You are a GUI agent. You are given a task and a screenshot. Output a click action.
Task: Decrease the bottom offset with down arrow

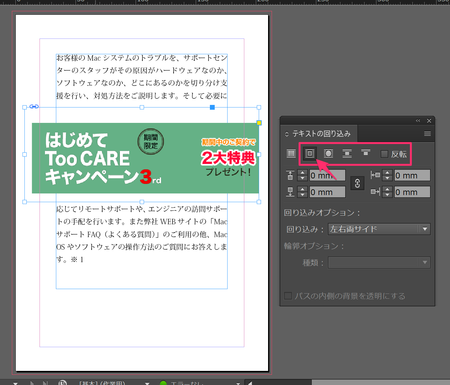click(x=302, y=195)
